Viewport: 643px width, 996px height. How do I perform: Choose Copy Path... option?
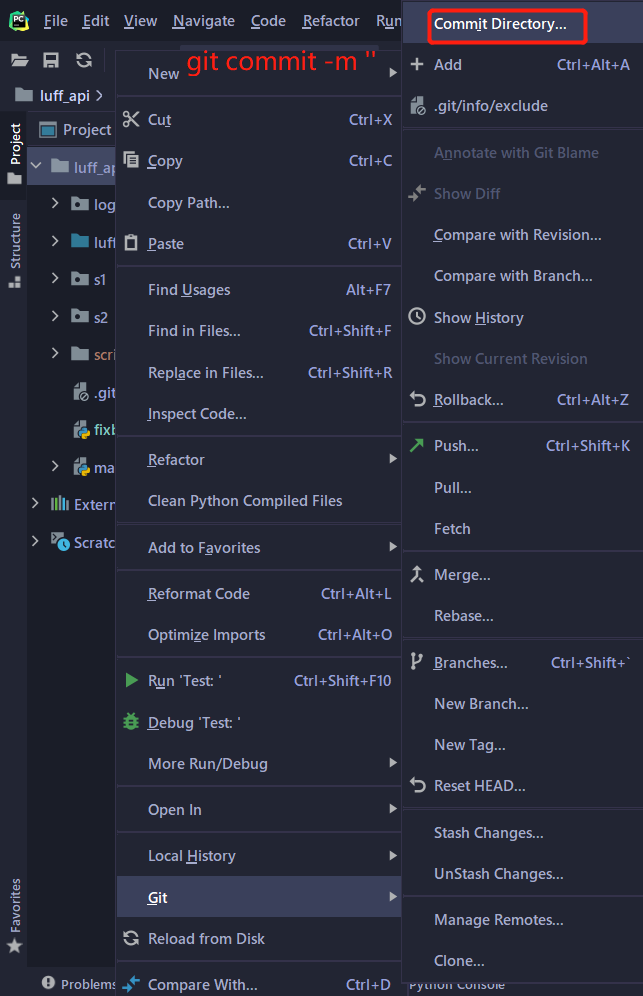[259, 203]
